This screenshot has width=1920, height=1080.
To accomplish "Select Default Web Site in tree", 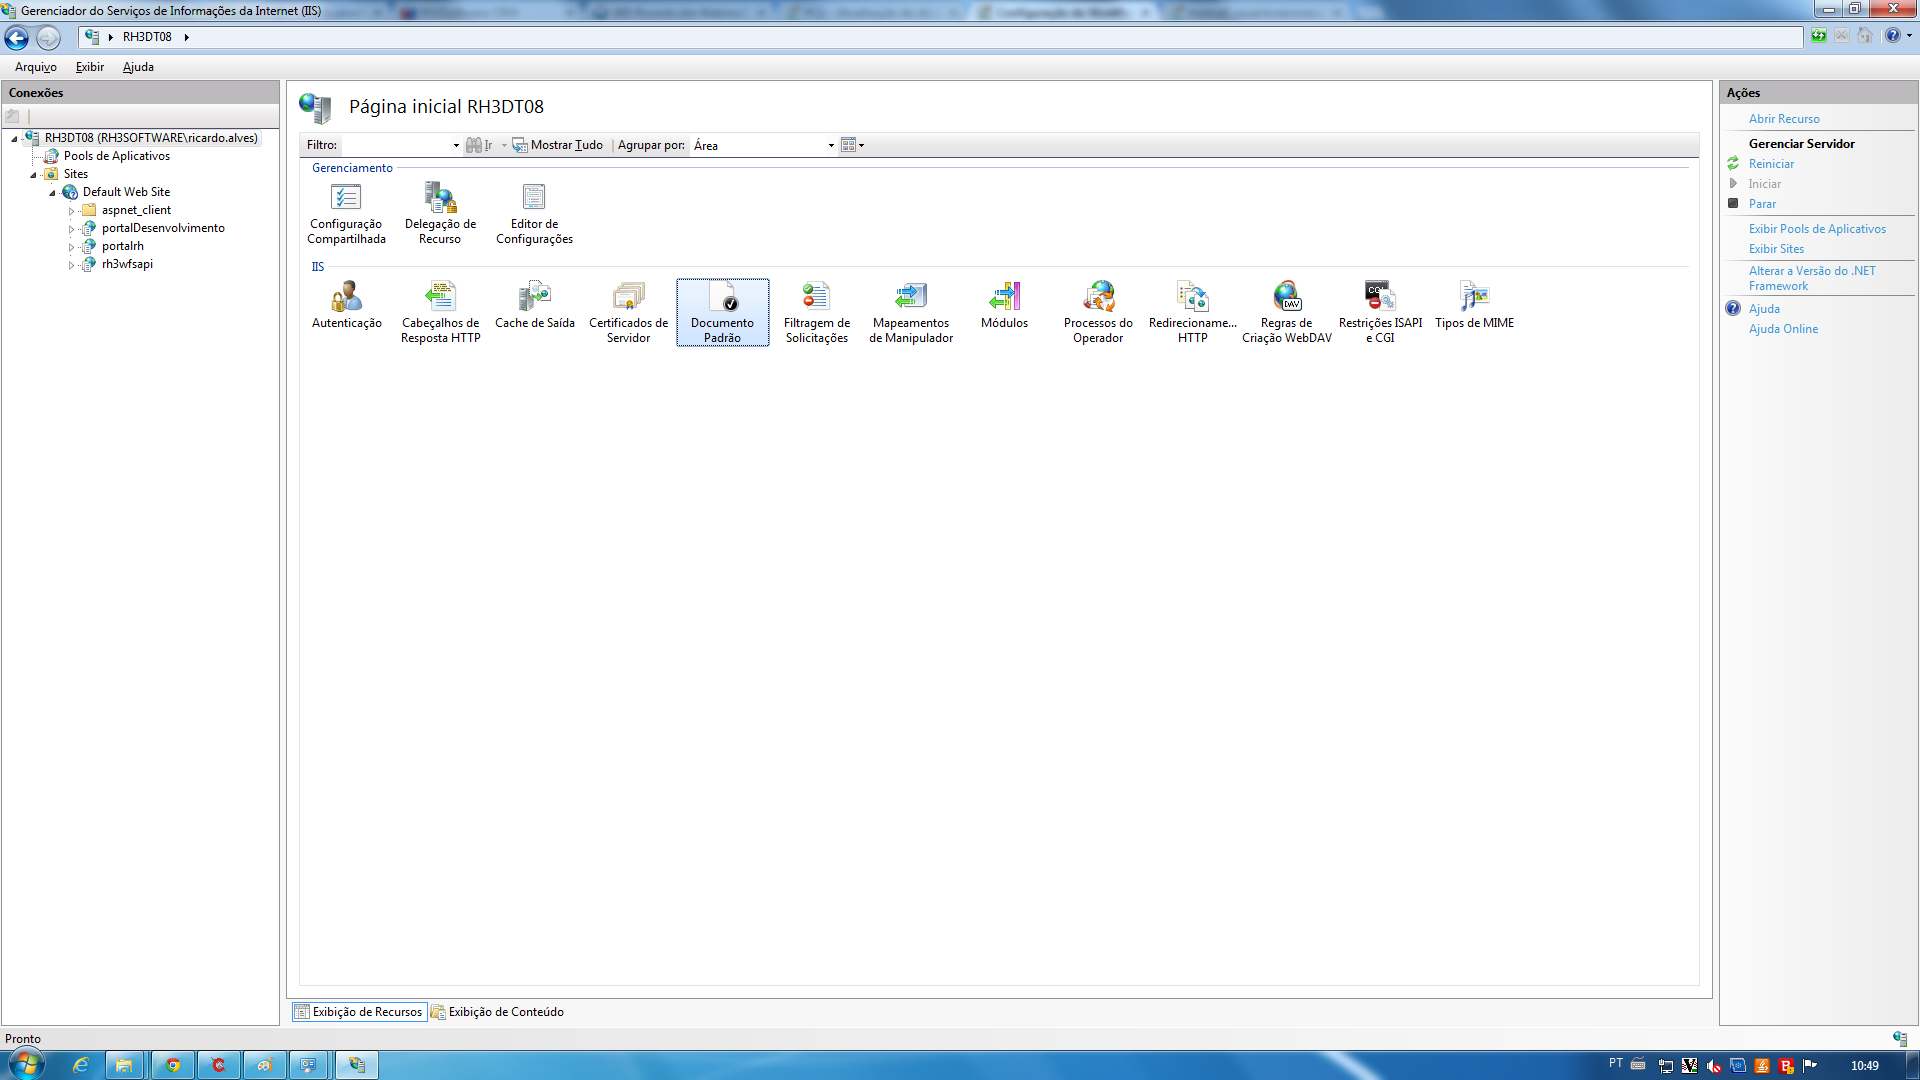I will 126,192.
